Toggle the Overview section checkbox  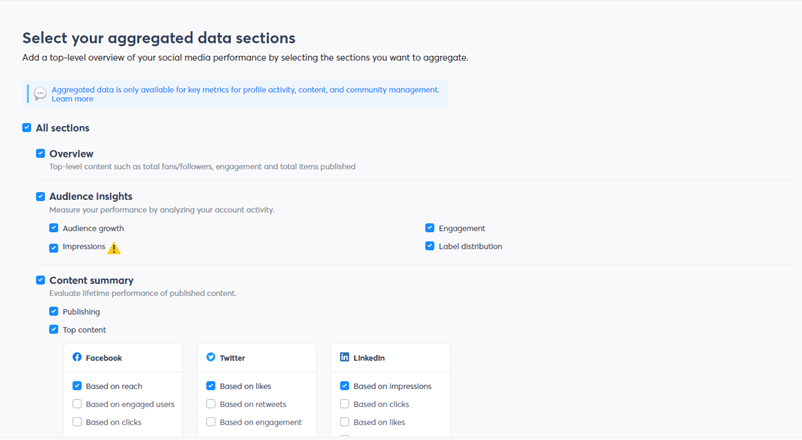coord(41,154)
